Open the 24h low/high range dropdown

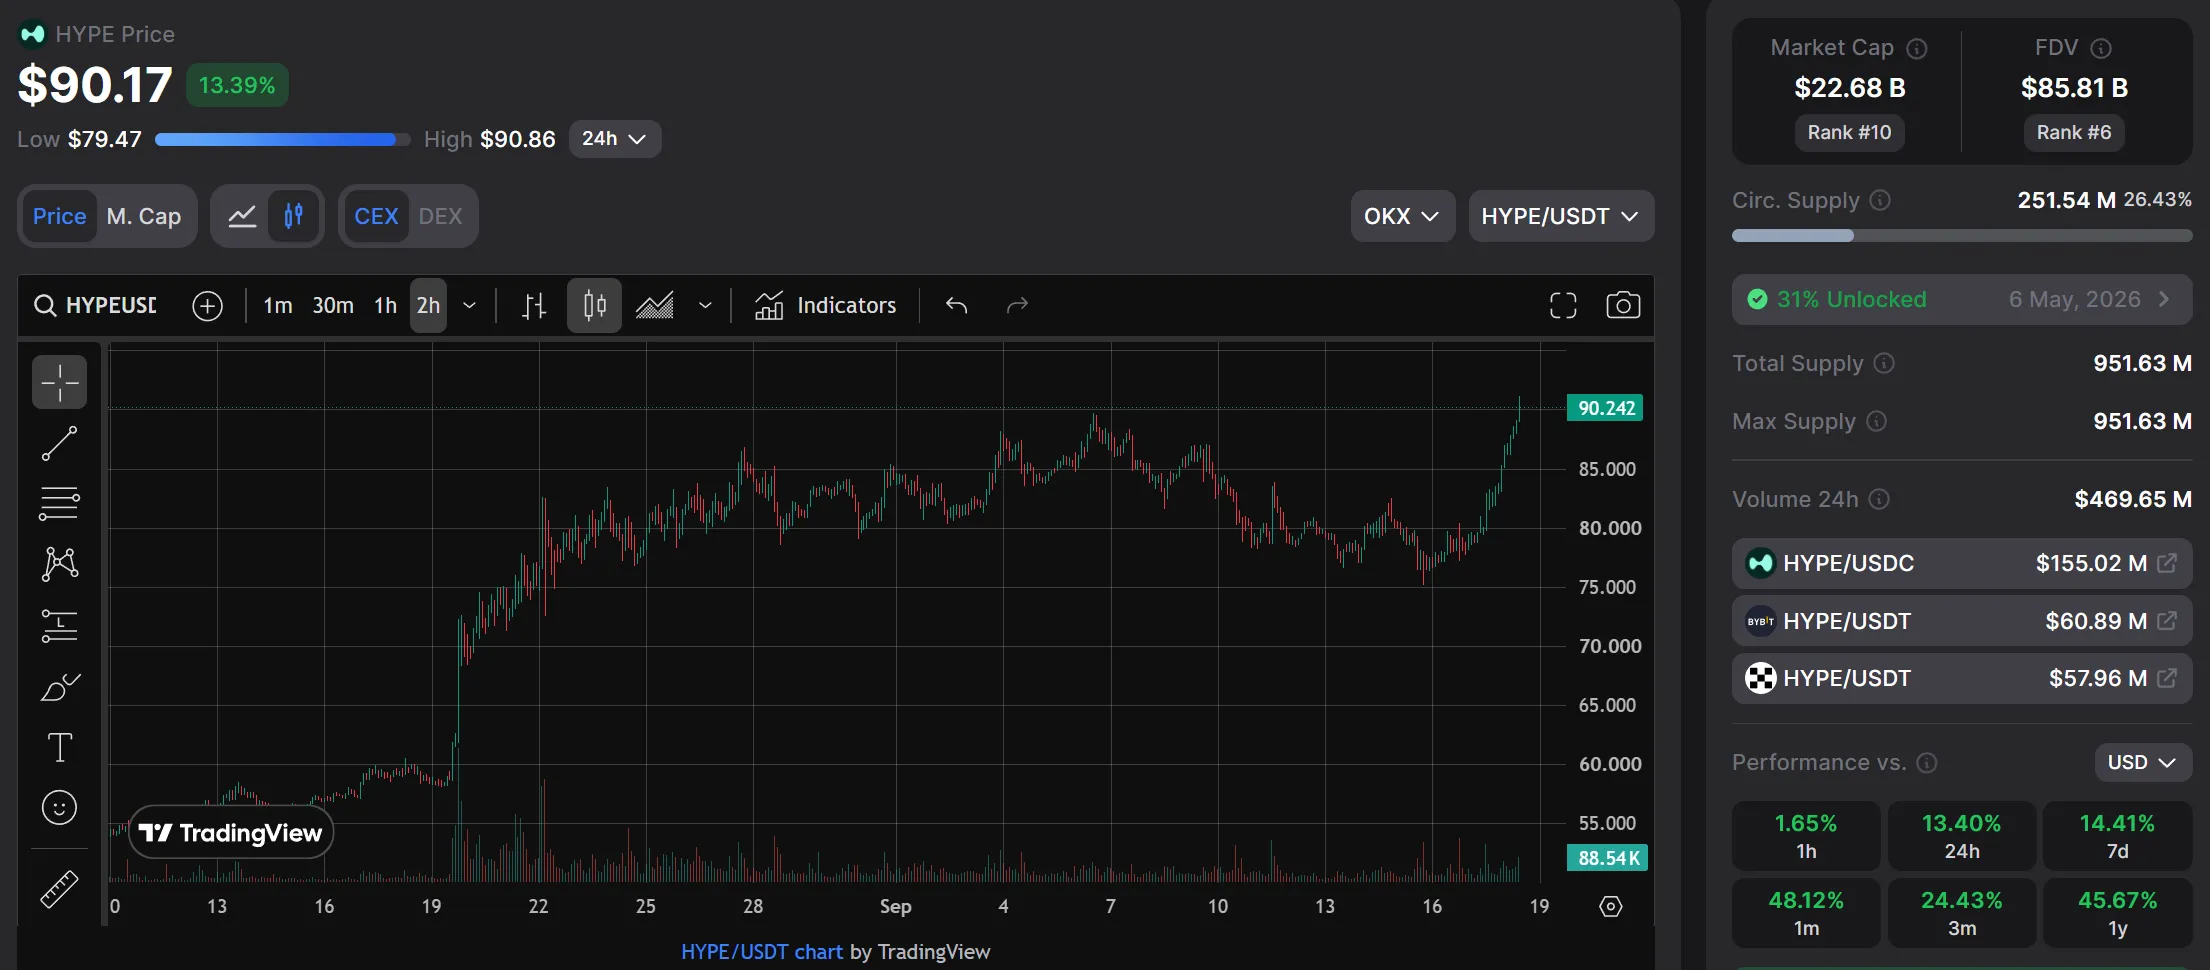click(x=614, y=139)
